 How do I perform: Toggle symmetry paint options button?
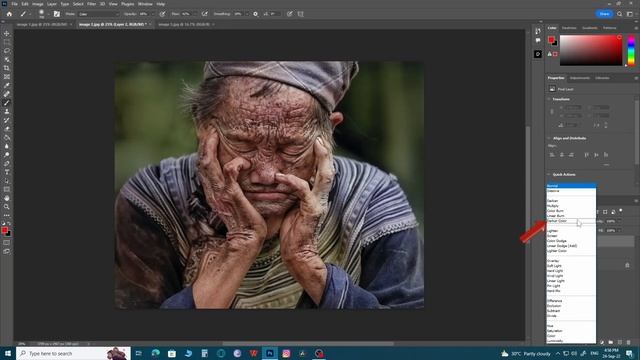301,14
